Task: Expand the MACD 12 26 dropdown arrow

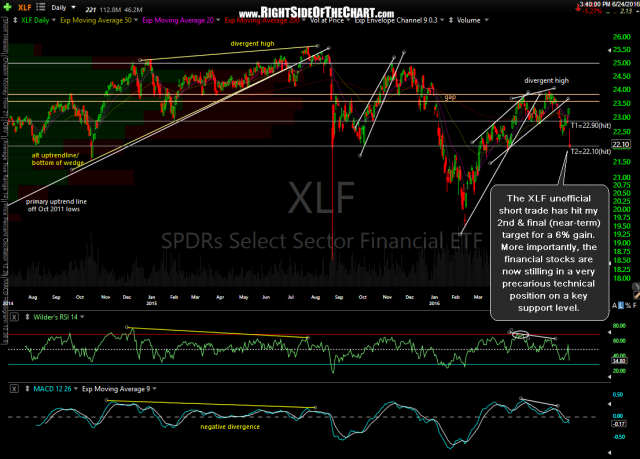Action: pos(76,389)
